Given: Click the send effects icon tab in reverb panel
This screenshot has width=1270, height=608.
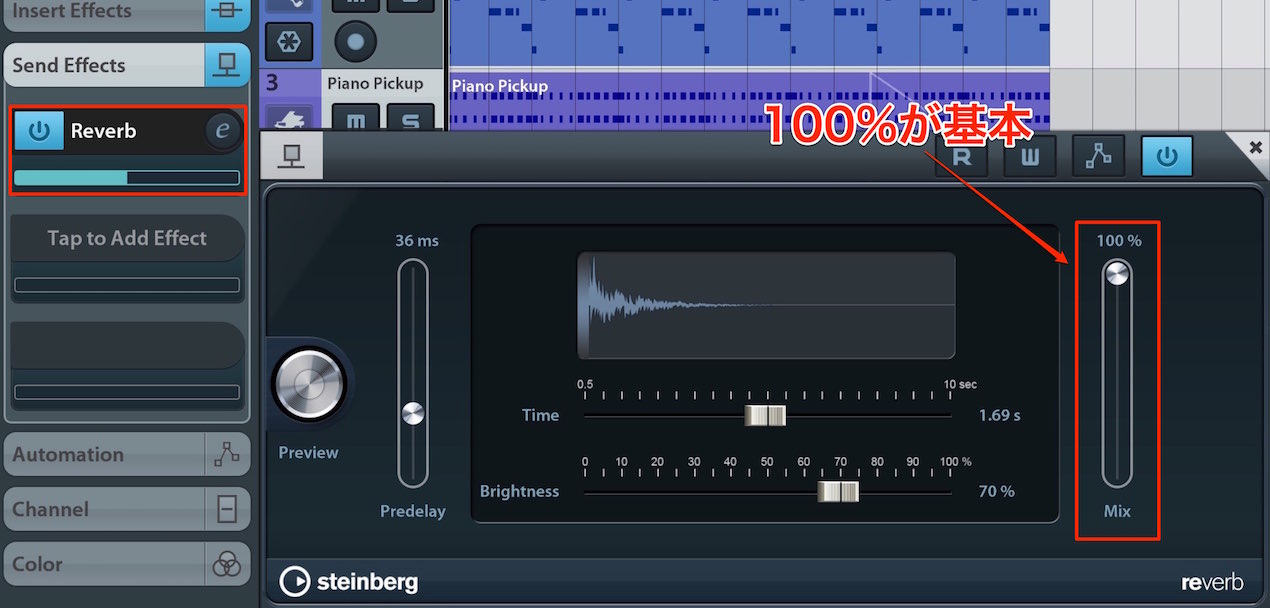Looking at the screenshot, I should click(x=292, y=158).
